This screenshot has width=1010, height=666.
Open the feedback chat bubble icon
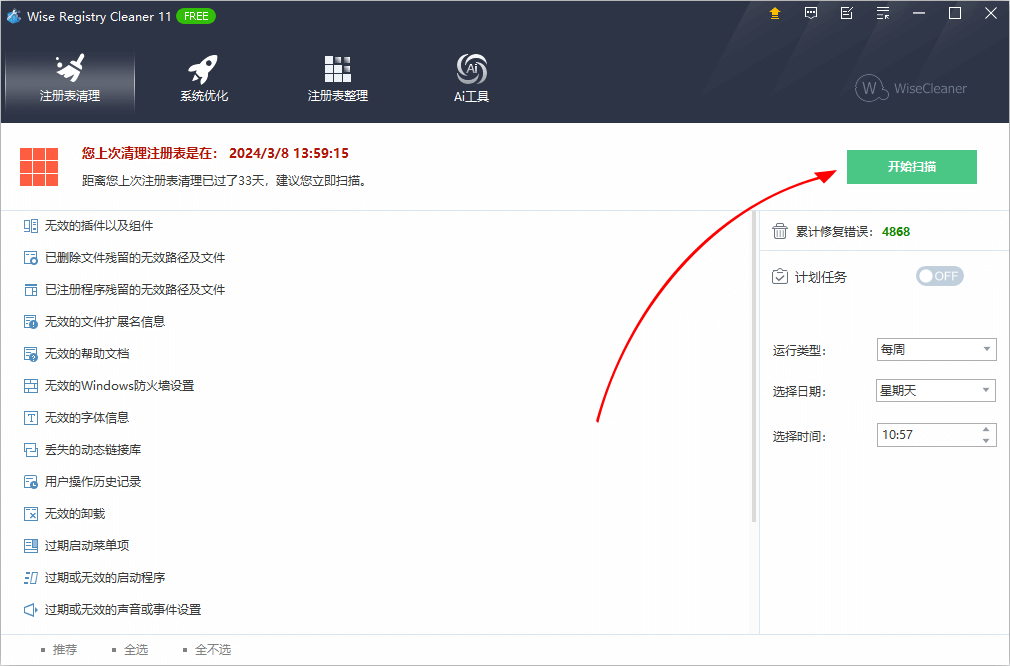(811, 13)
